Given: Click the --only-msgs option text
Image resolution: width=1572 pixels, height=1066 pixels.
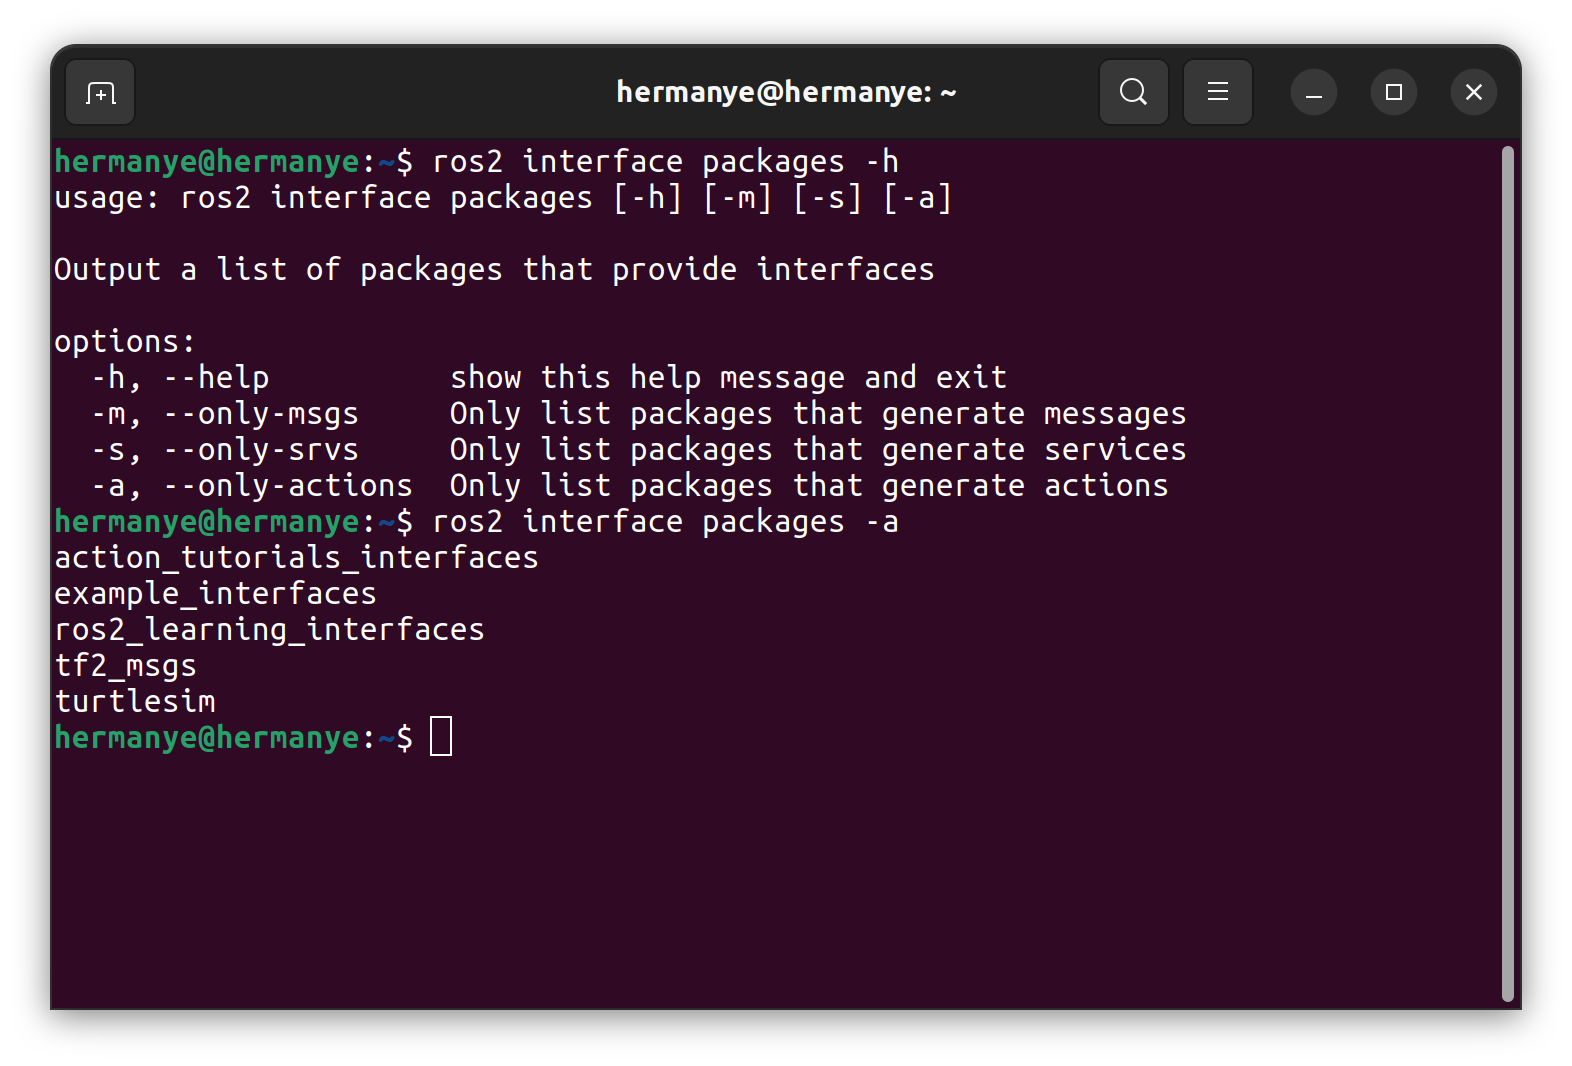Looking at the screenshot, I should (x=261, y=414).
